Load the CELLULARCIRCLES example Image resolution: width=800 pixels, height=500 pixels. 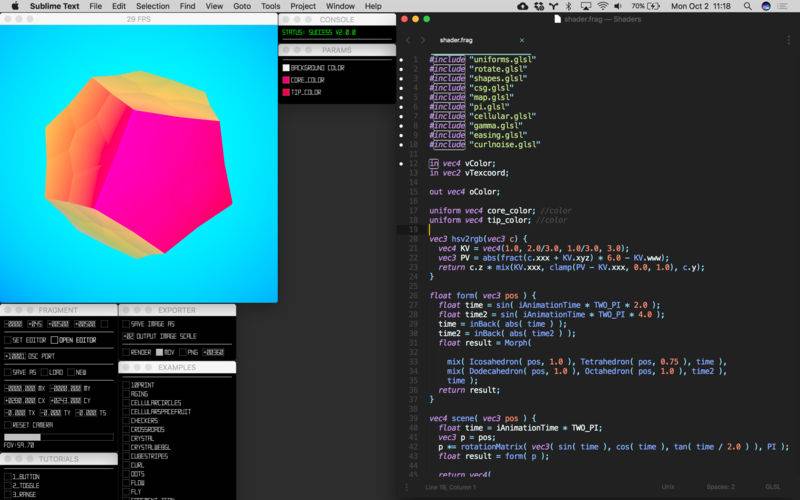pos(152,403)
